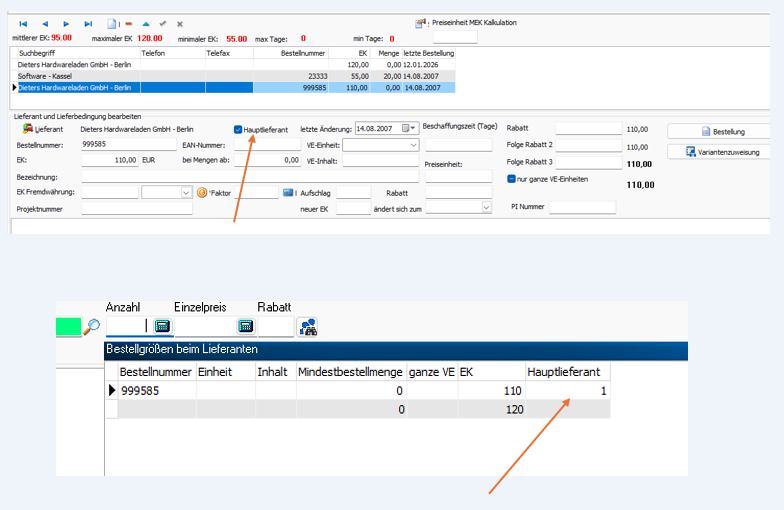
Task: Toggle the Hauptlieferant checkbox
Action: pos(238,129)
